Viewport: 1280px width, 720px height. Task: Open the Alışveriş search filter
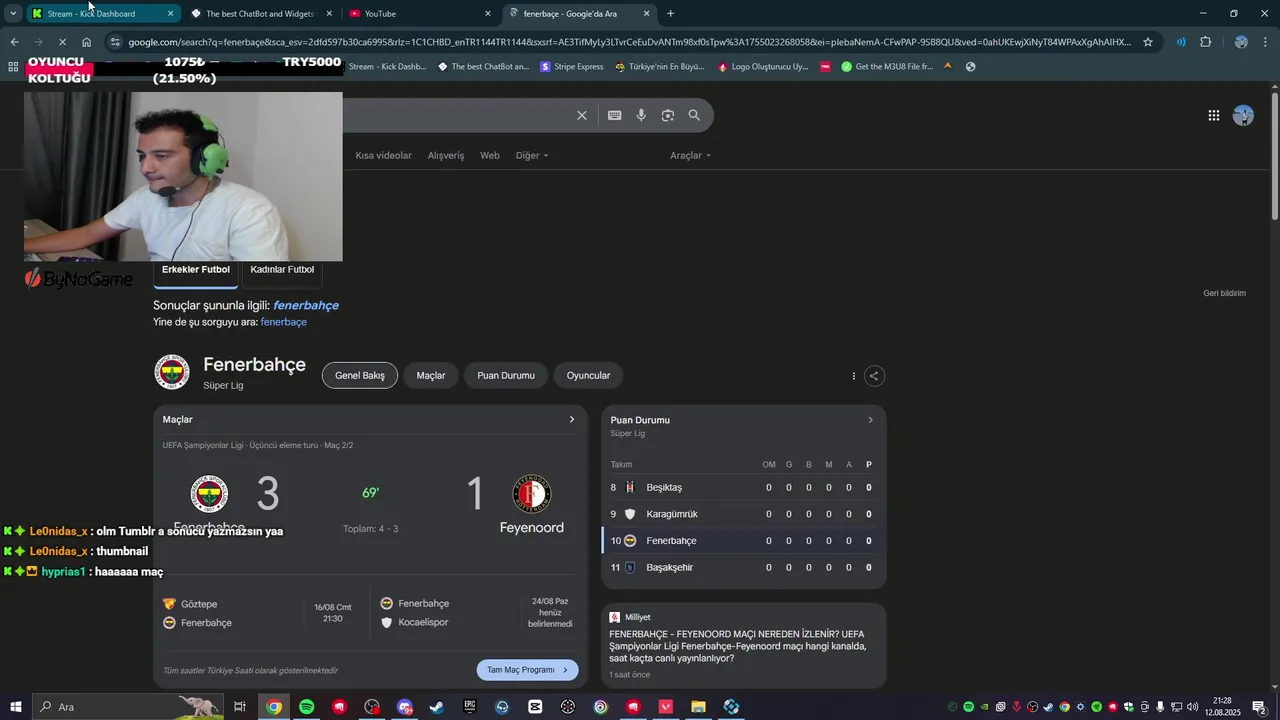tap(446, 155)
